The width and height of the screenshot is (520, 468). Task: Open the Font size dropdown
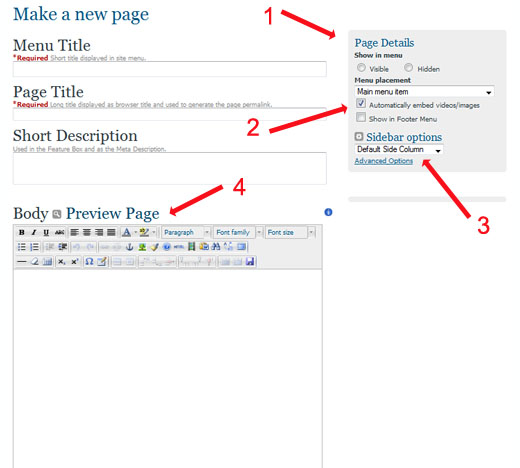[290, 232]
